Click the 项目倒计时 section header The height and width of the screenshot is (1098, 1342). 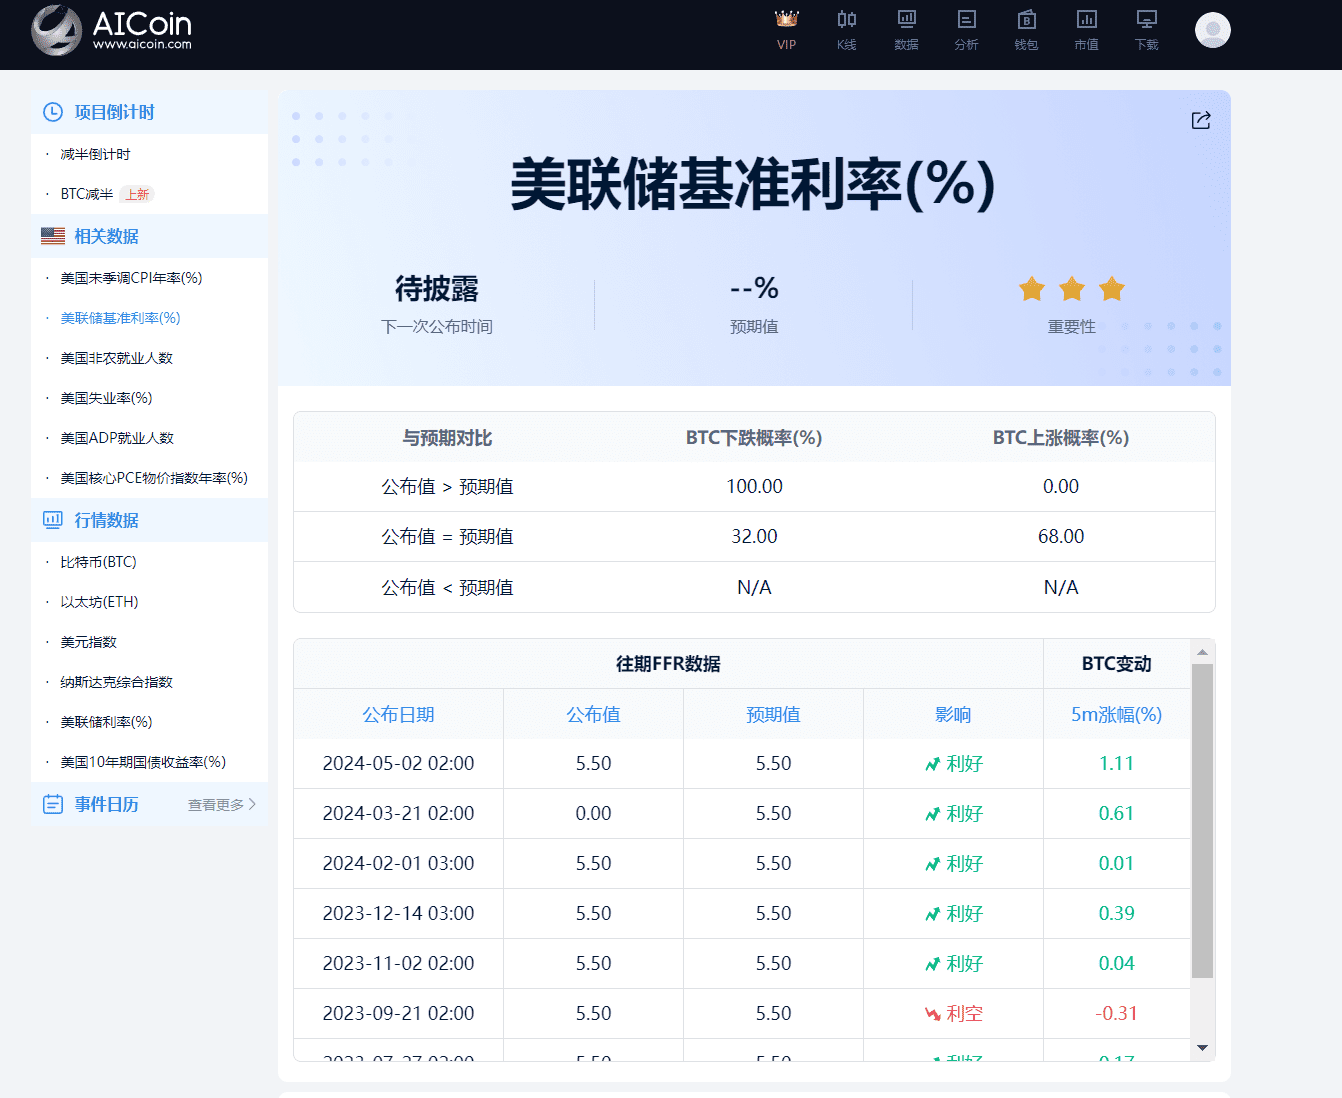coord(149,112)
